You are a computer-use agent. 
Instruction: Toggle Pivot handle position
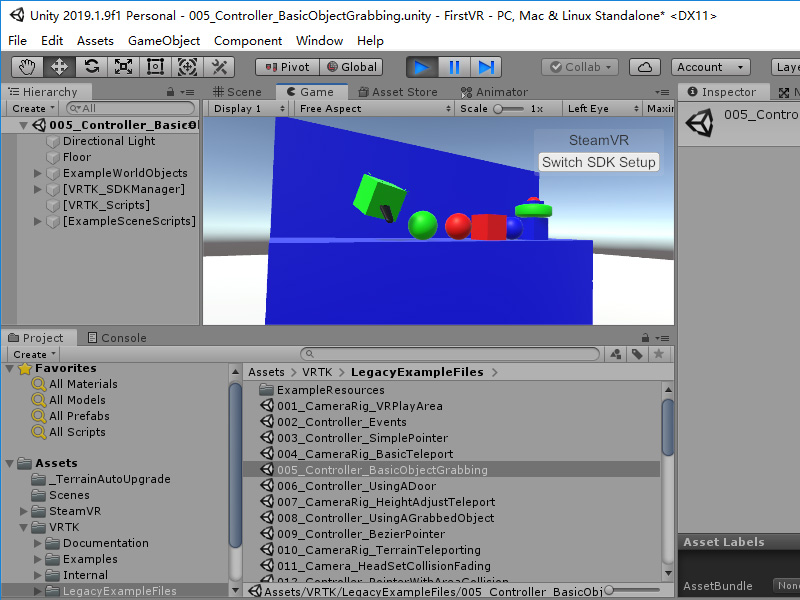[288, 67]
